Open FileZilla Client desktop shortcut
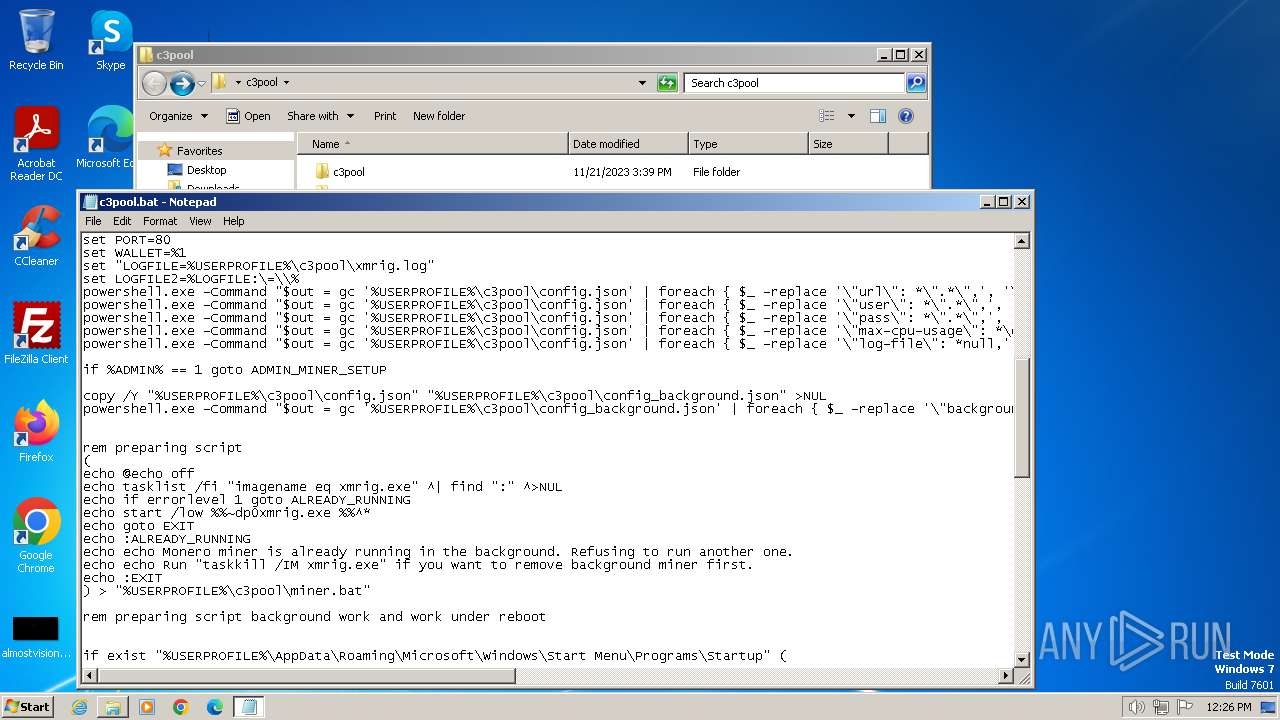The width and height of the screenshot is (1280, 720). tap(36, 334)
